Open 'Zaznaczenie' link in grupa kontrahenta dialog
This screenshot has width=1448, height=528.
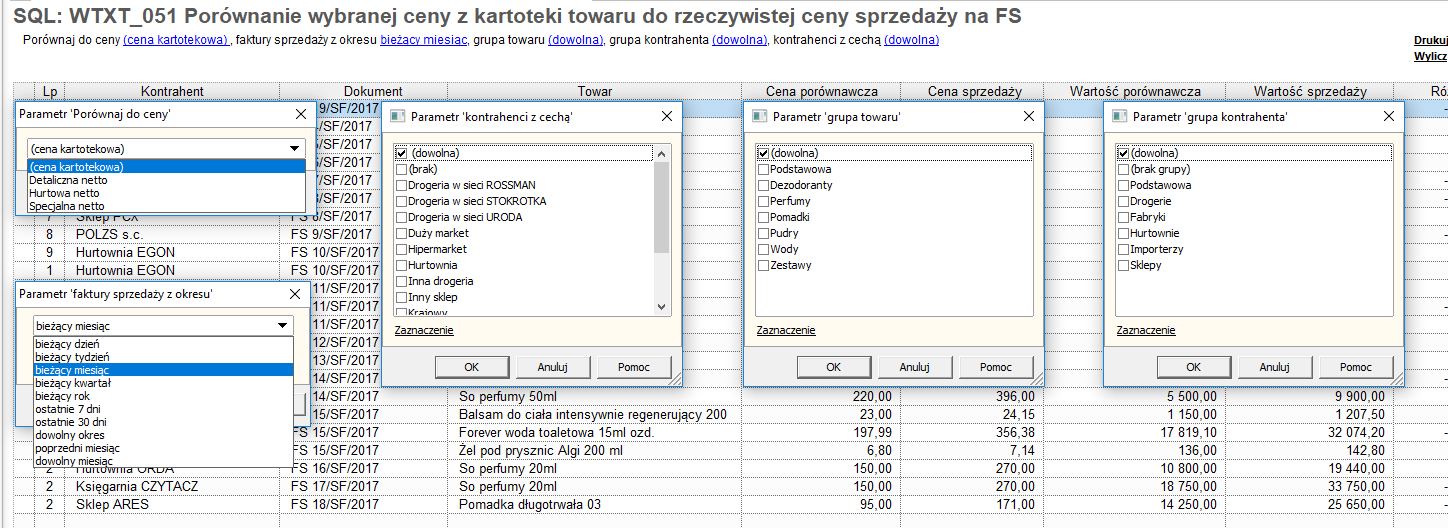(1146, 330)
